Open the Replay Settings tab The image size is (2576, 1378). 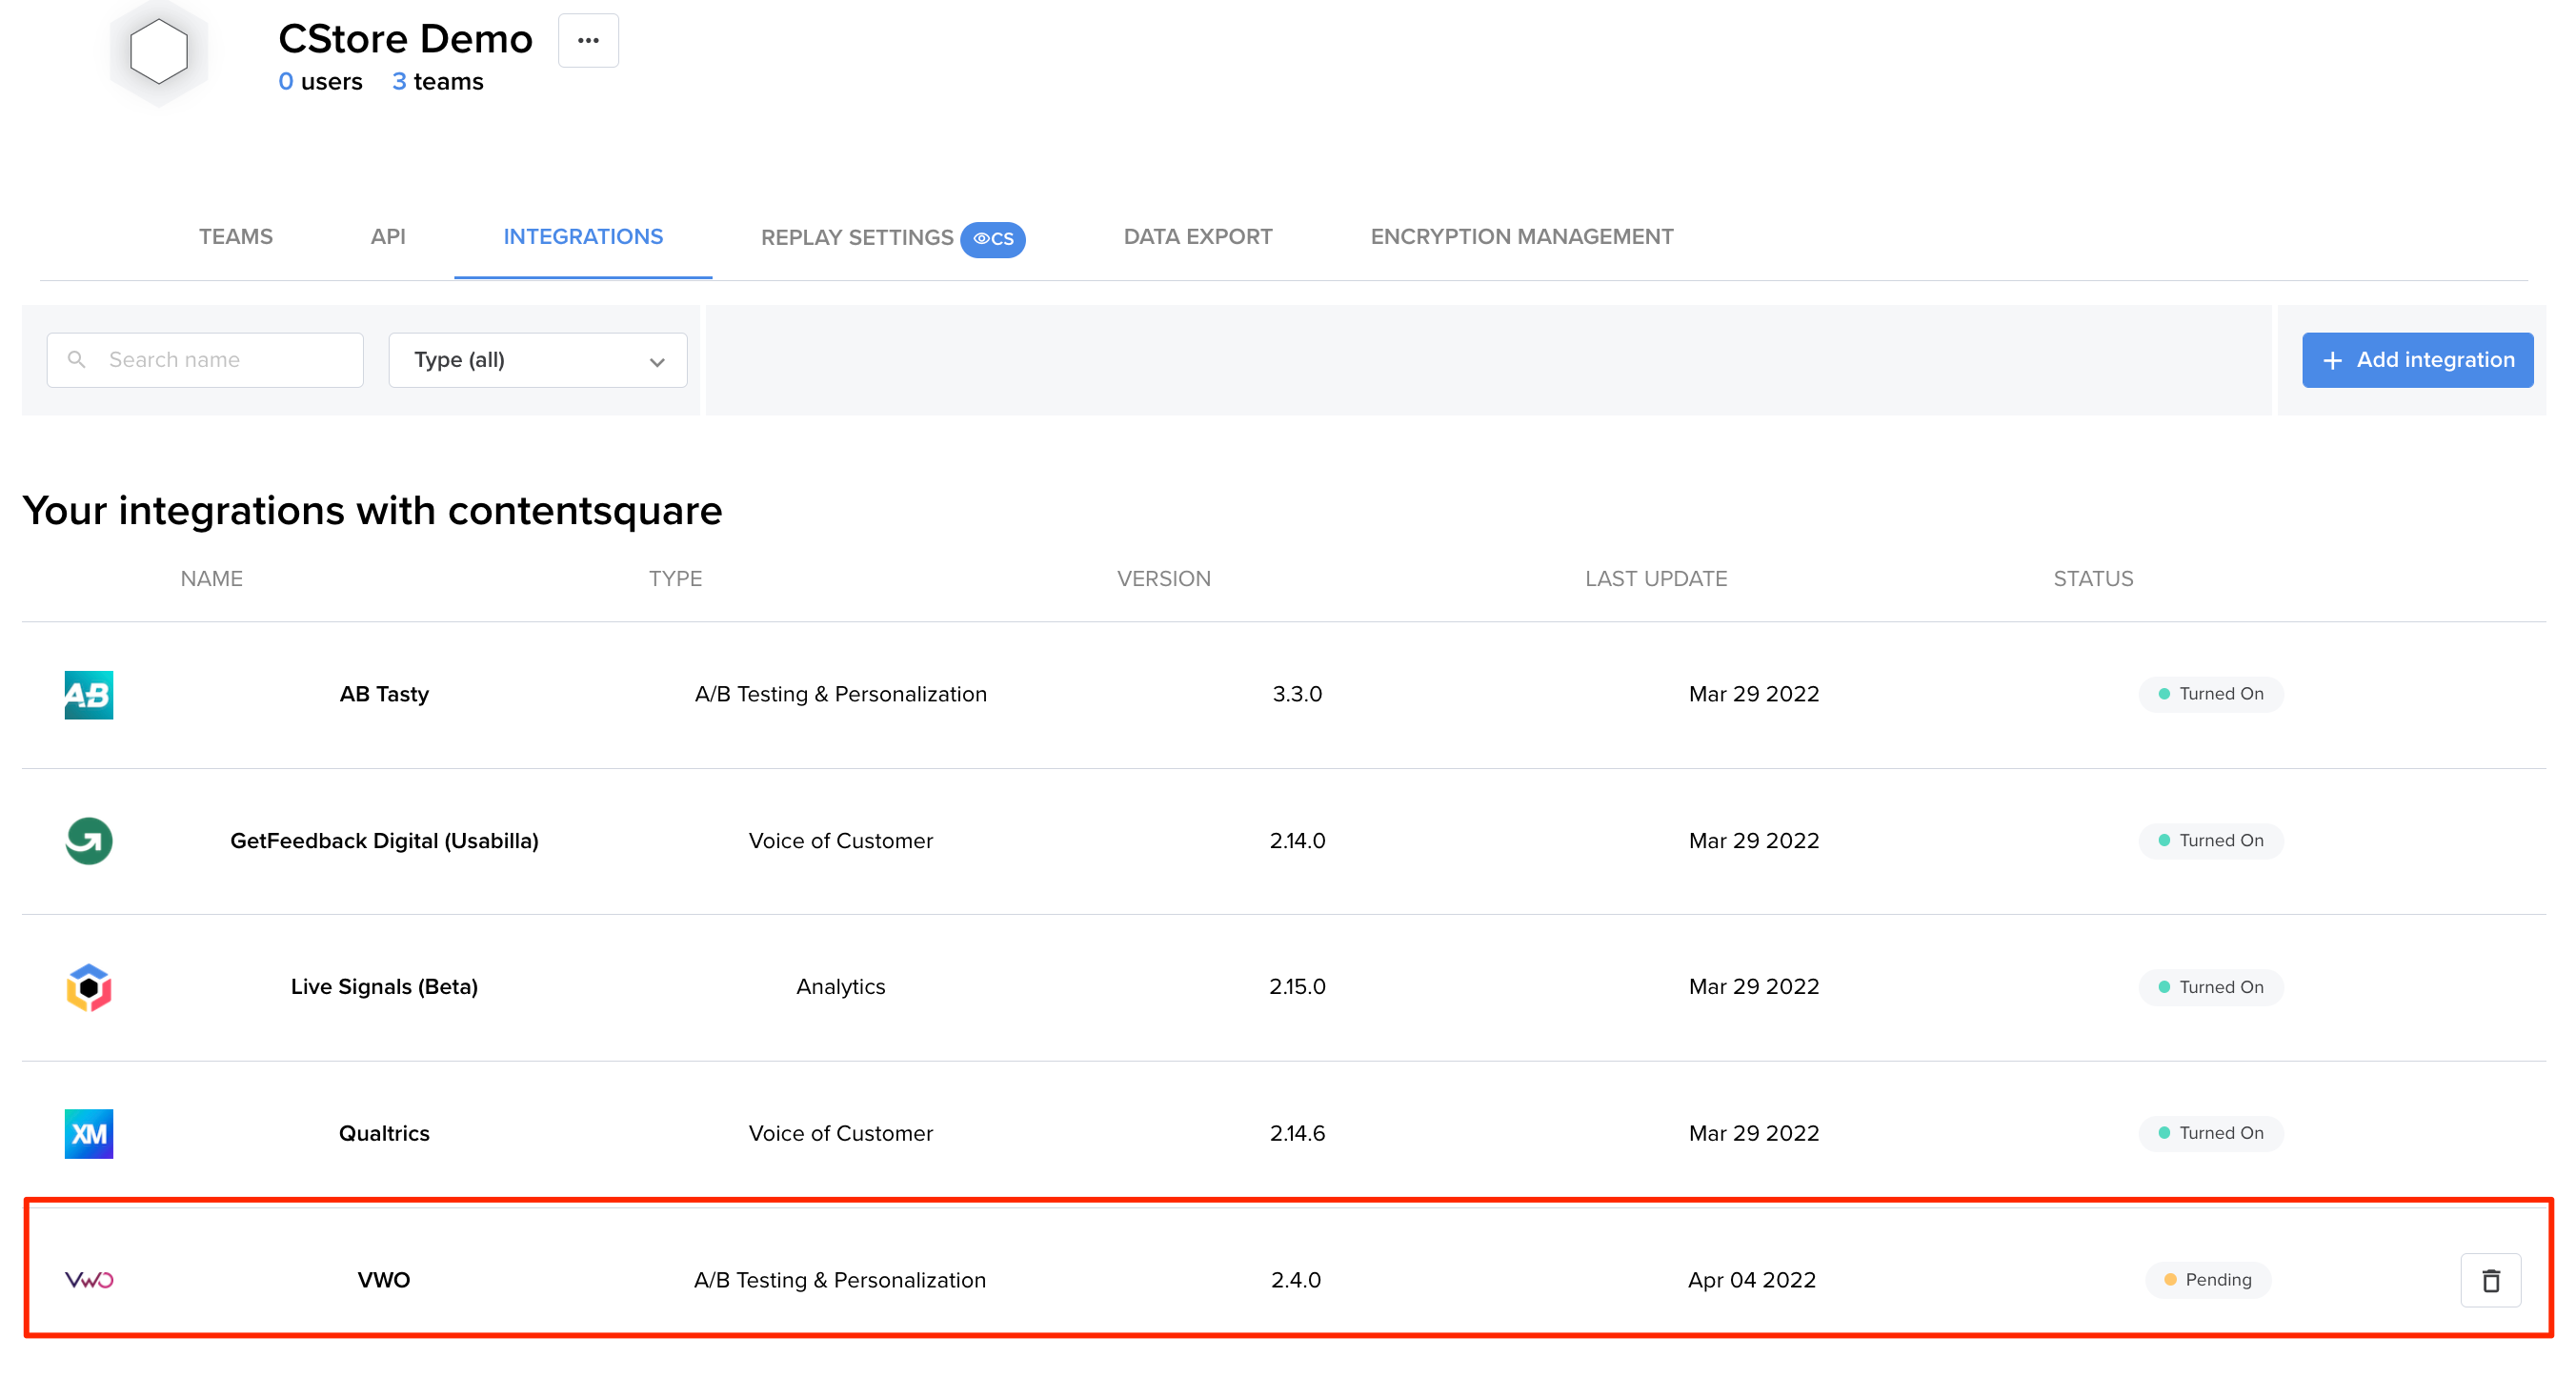tap(857, 238)
